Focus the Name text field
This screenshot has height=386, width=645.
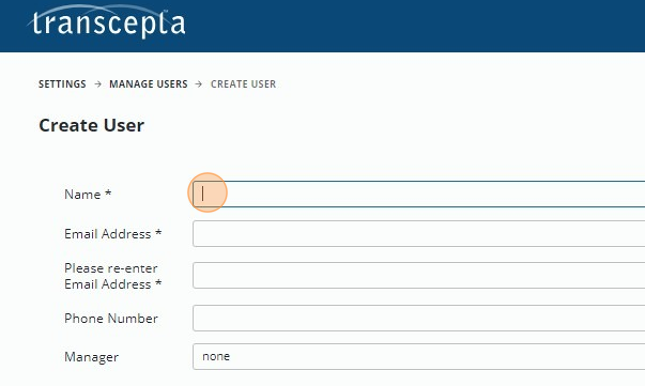pos(419,194)
